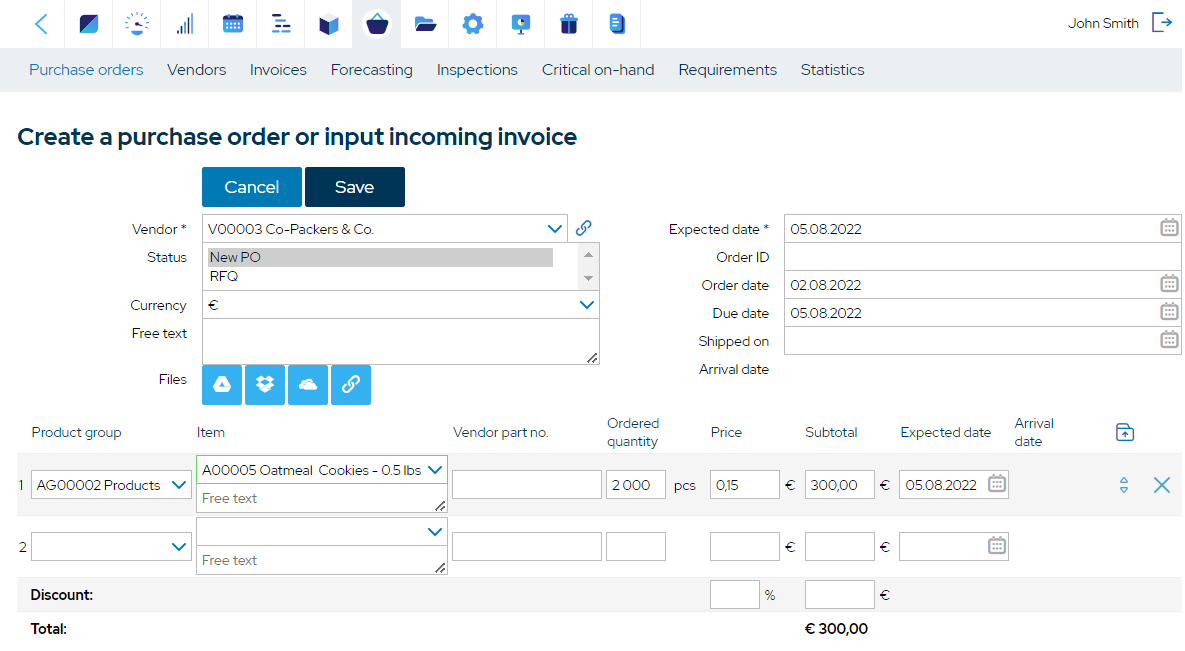Open the dashboard gauge icon in top bar

[137, 24]
